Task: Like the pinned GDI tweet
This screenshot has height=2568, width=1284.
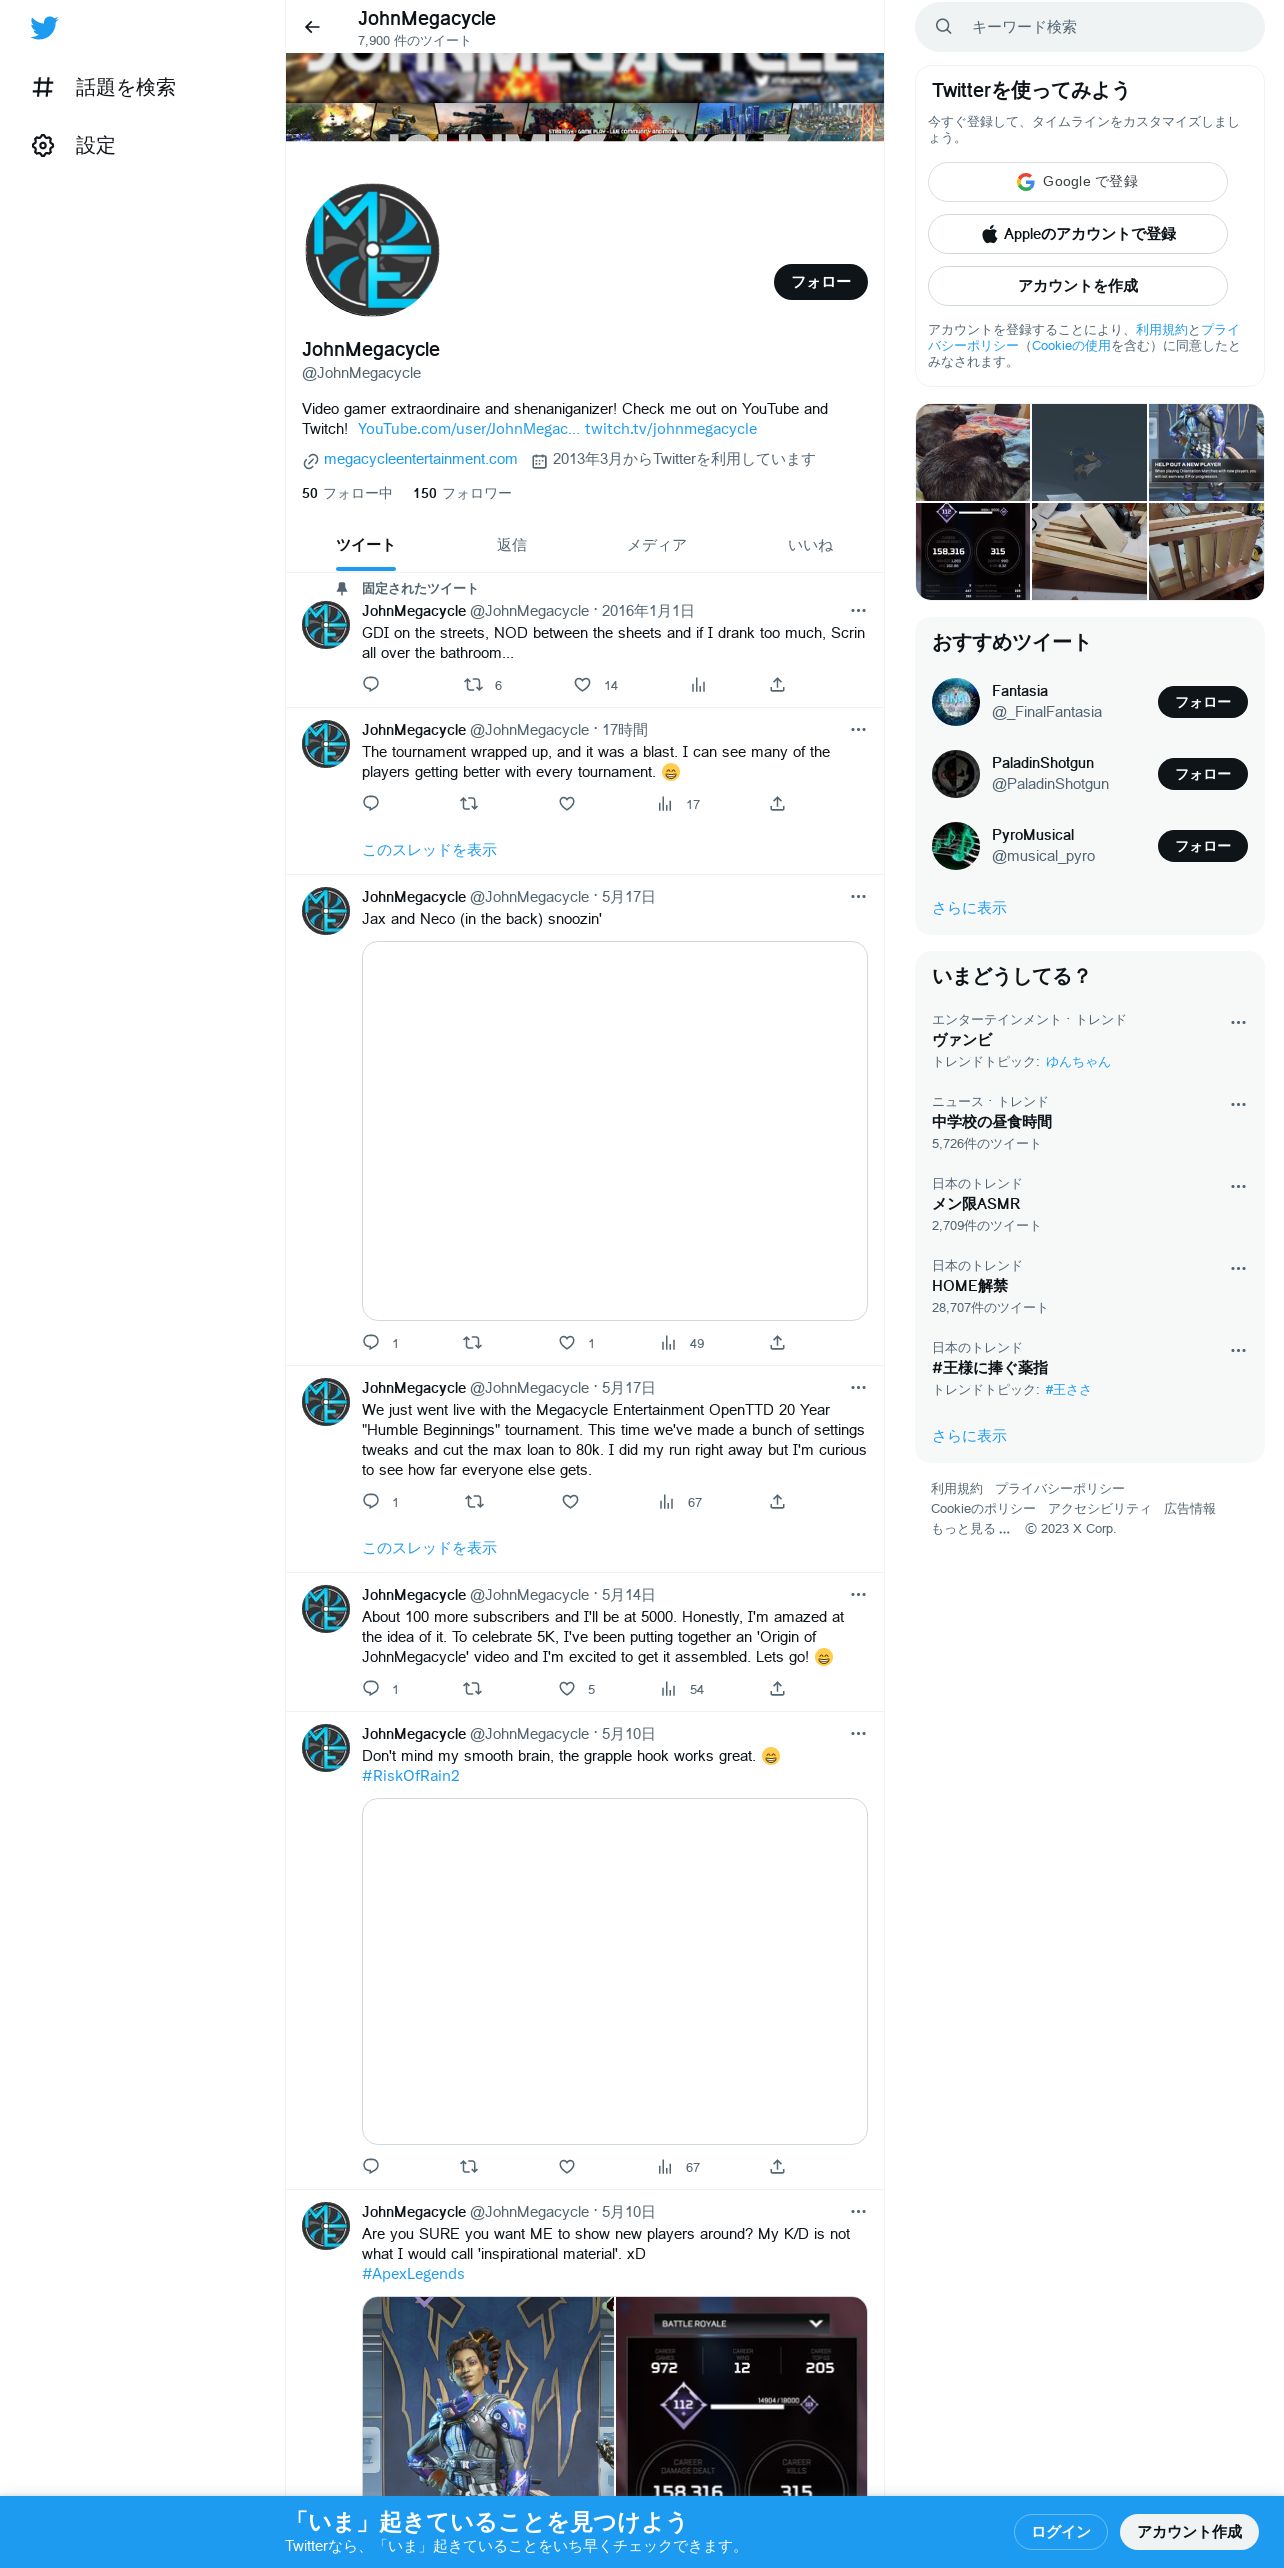Action: (582, 685)
